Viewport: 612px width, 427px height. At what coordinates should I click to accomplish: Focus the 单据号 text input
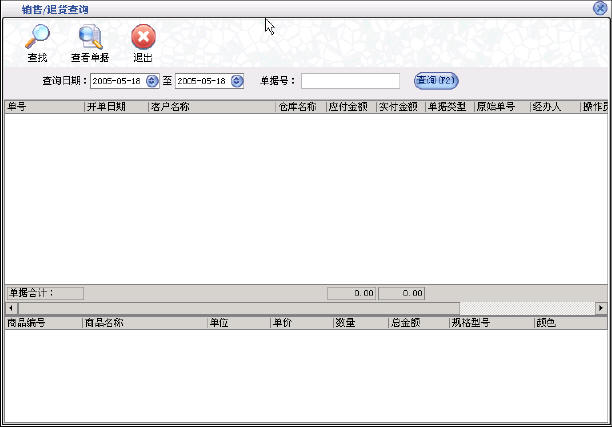(350, 81)
